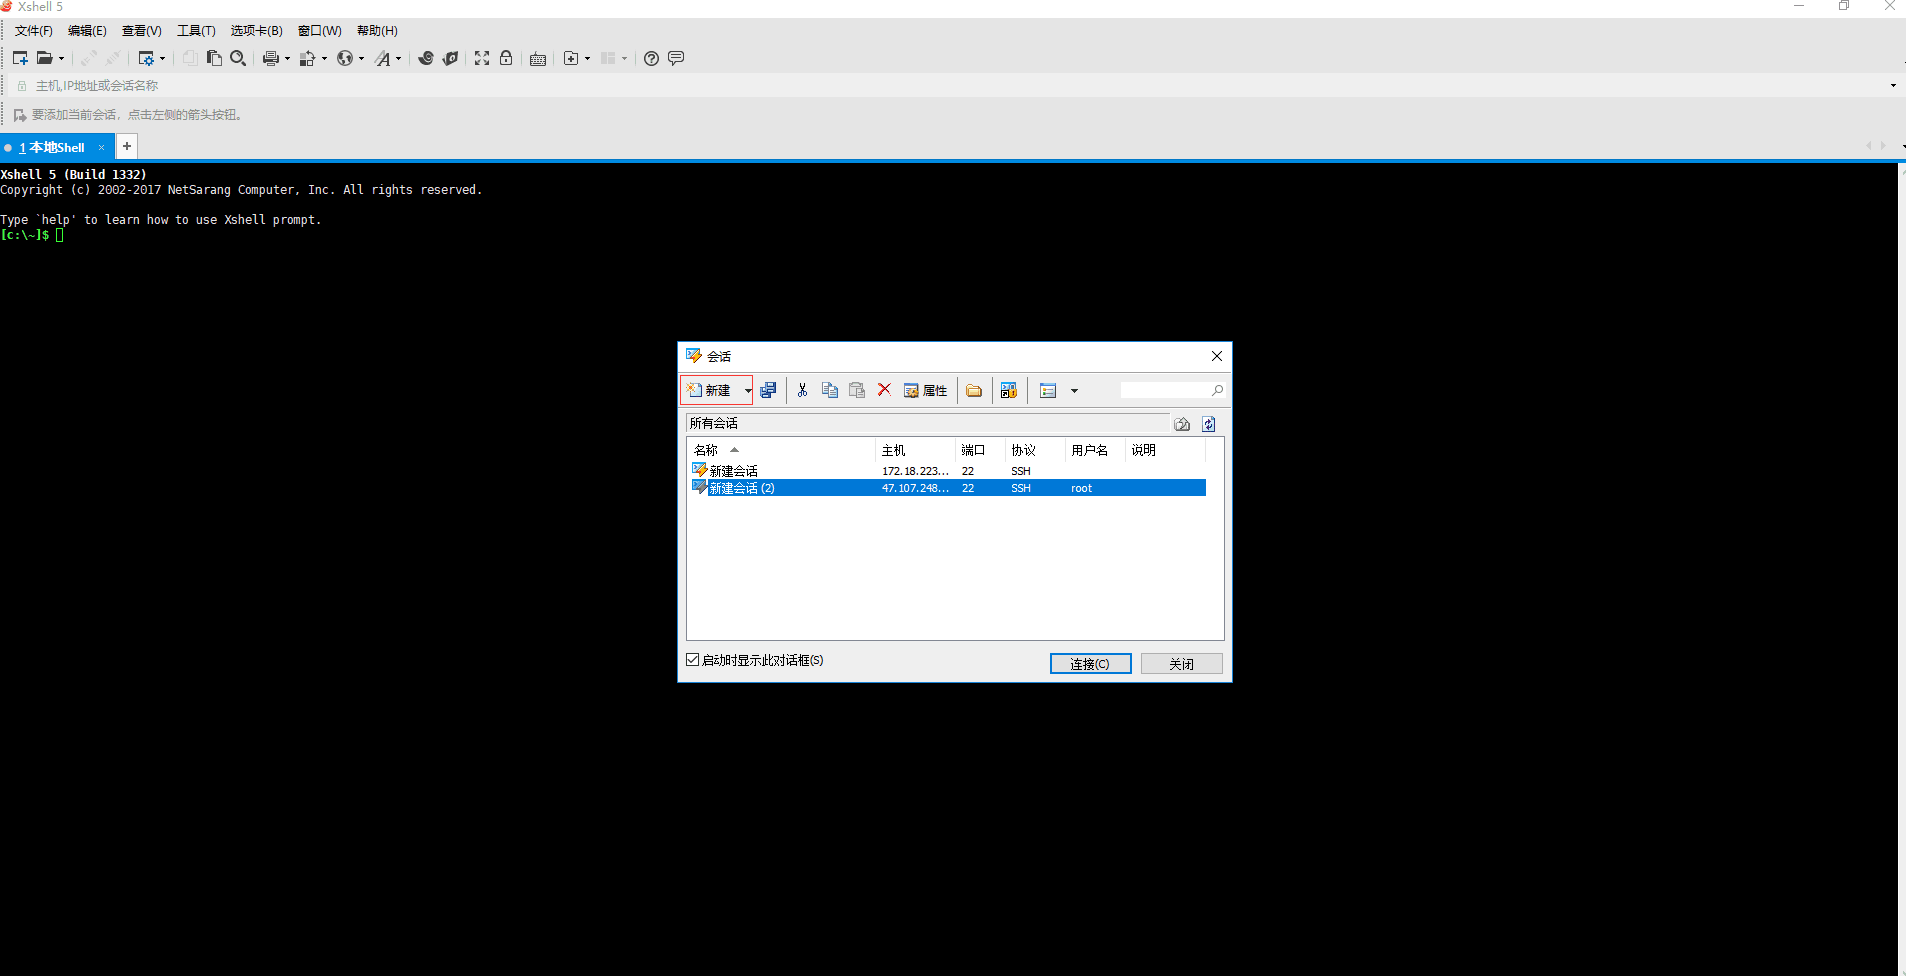Open the 编辑(E) menu
The height and width of the screenshot is (976, 1906).
(x=87, y=31)
